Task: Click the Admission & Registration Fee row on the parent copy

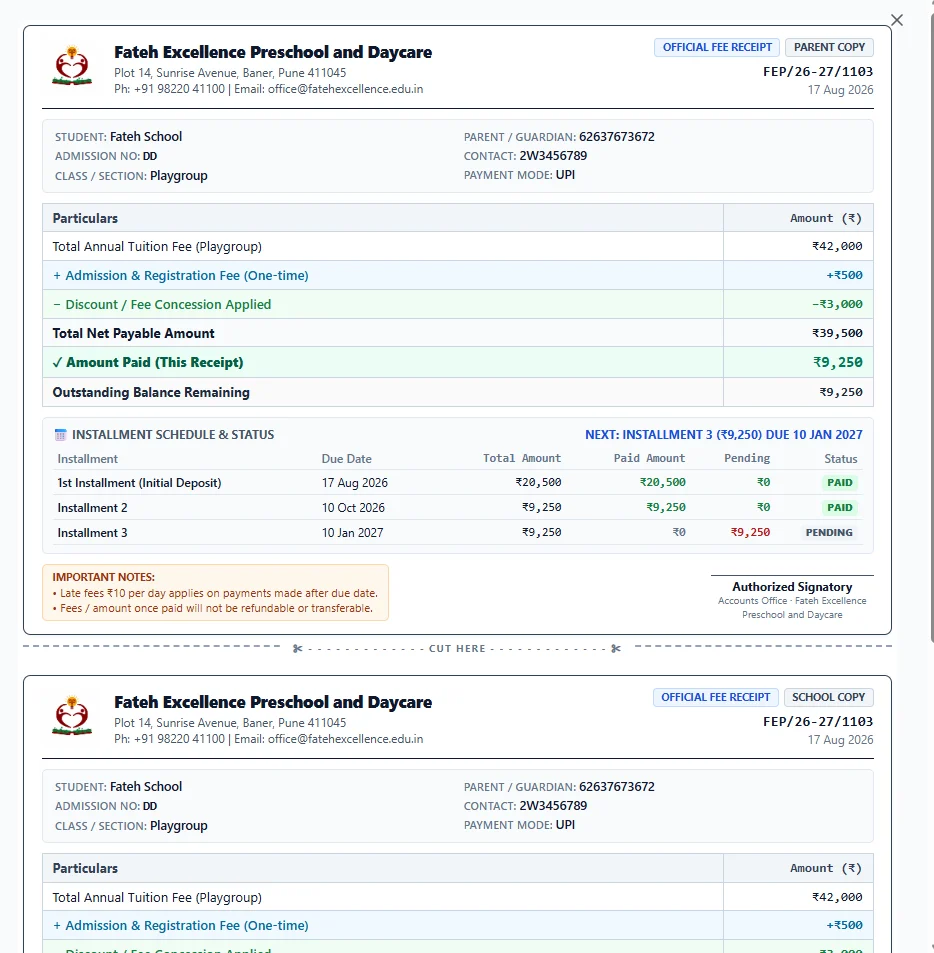Action: pos(458,275)
